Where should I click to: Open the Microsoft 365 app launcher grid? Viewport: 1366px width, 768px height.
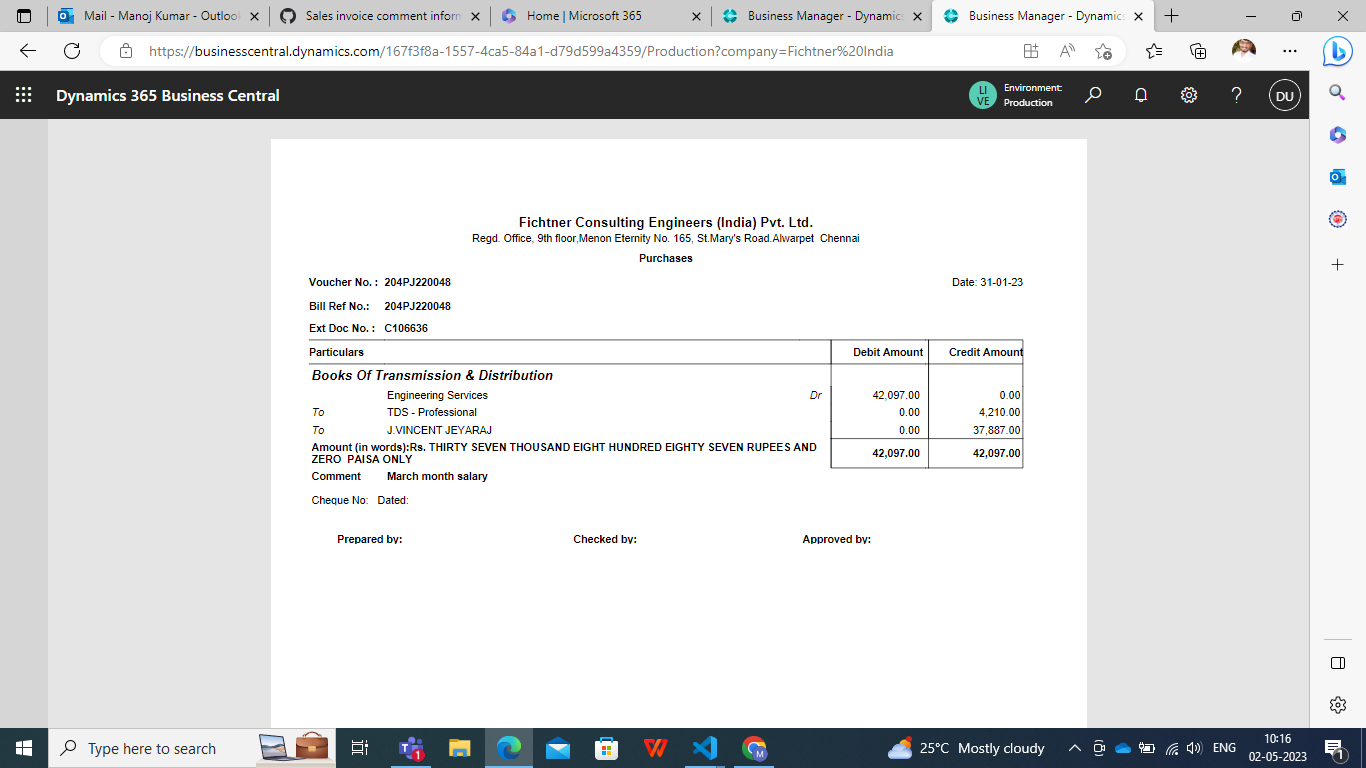click(22, 95)
